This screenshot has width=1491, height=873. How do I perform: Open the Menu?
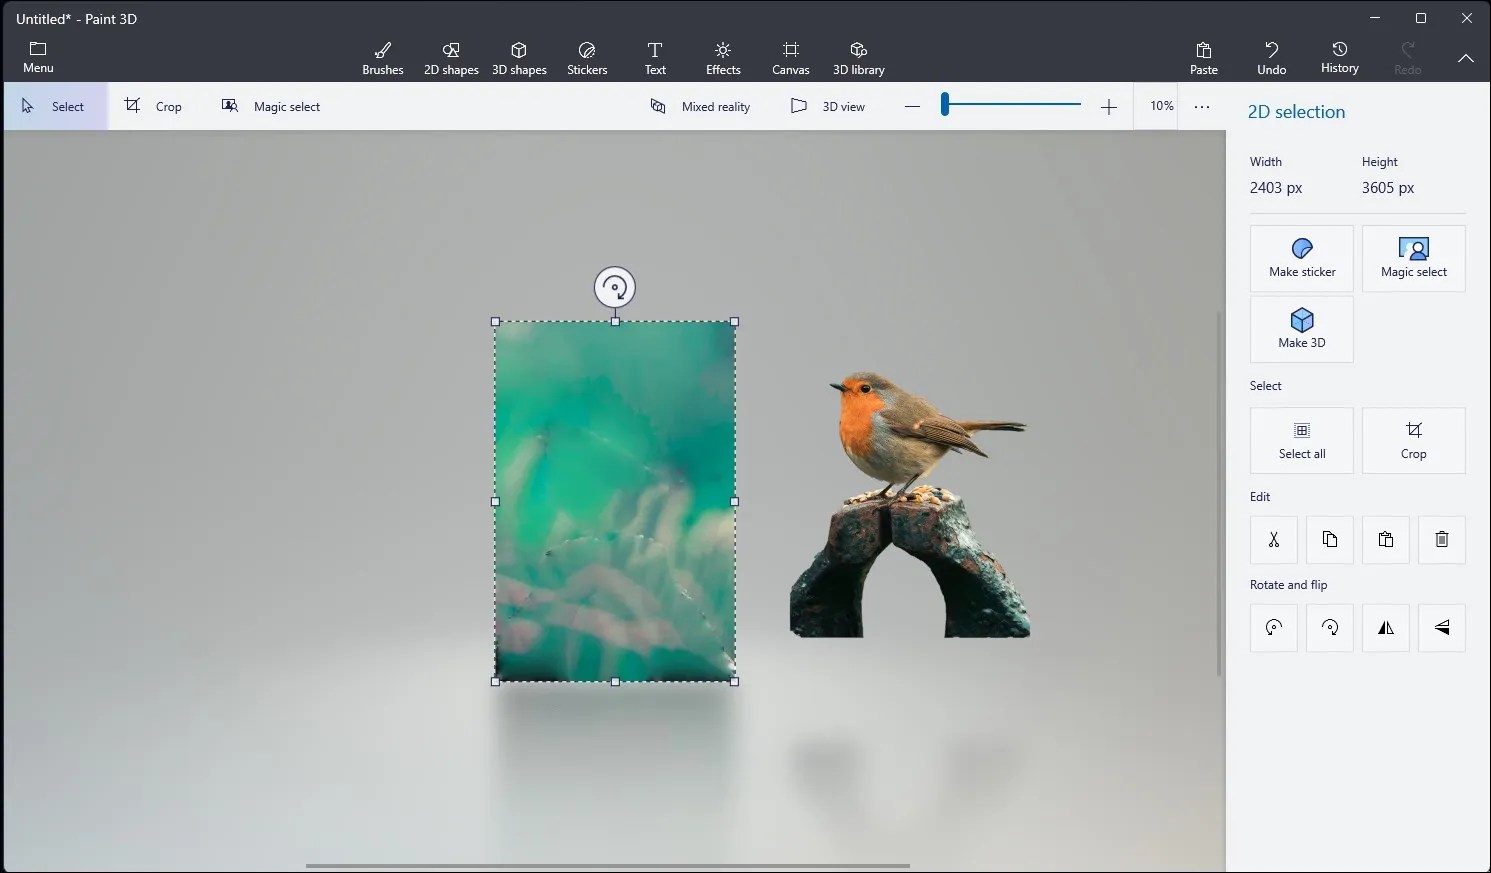(38, 57)
